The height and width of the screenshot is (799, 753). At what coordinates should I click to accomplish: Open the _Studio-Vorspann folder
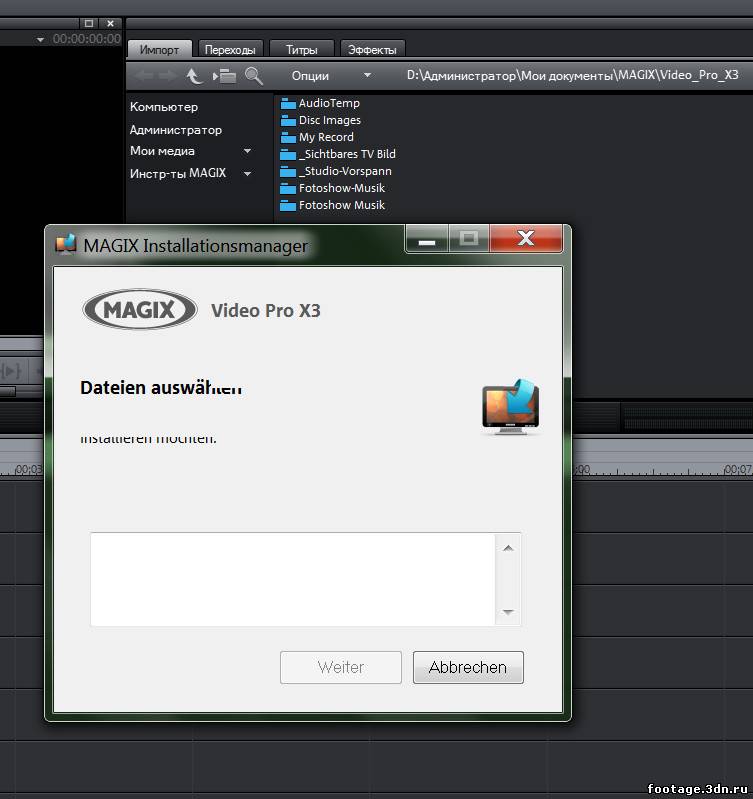point(336,171)
